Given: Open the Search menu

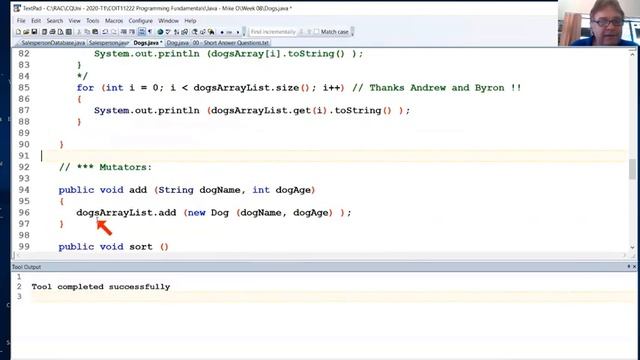Looking at the screenshot, I should click(x=55, y=20).
